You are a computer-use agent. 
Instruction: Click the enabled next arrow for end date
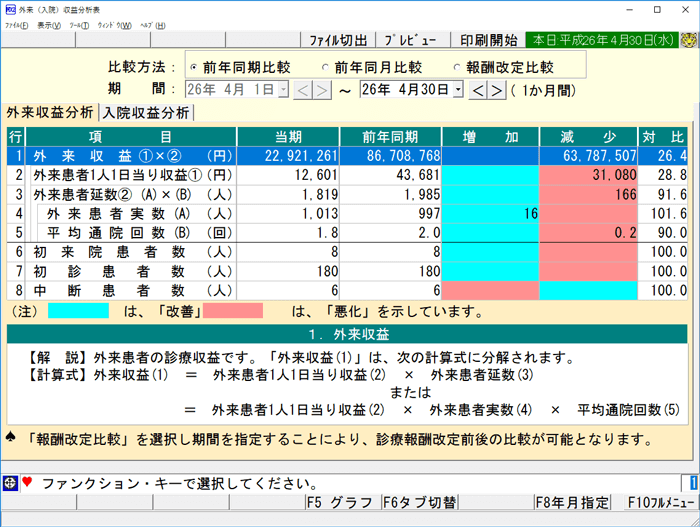click(497, 91)
